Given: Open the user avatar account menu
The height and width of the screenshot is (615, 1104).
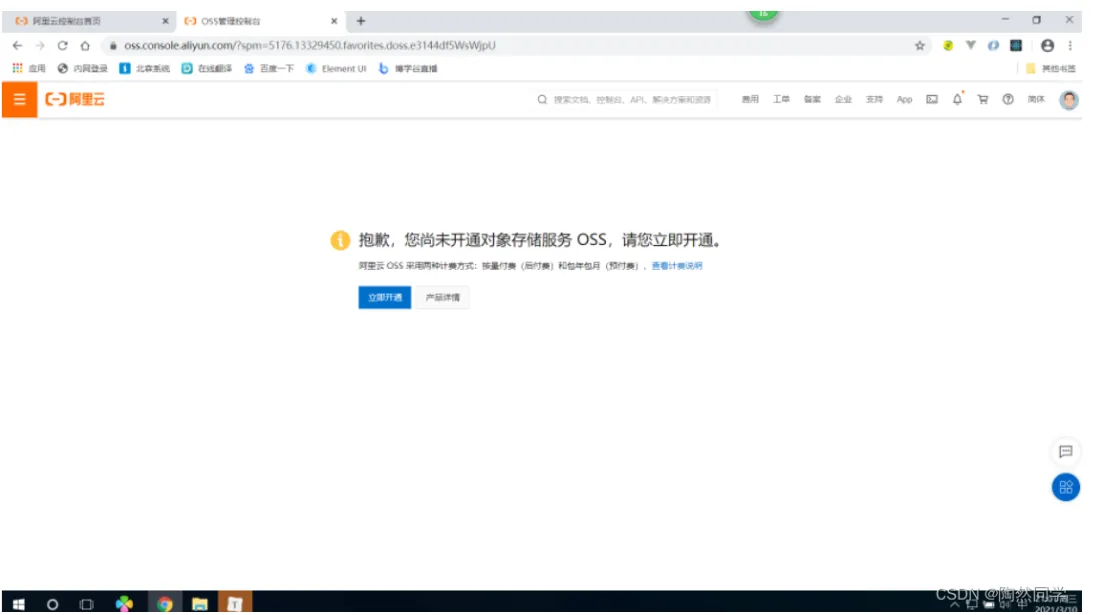Looking at the screenshot, I should (1068, 100).
